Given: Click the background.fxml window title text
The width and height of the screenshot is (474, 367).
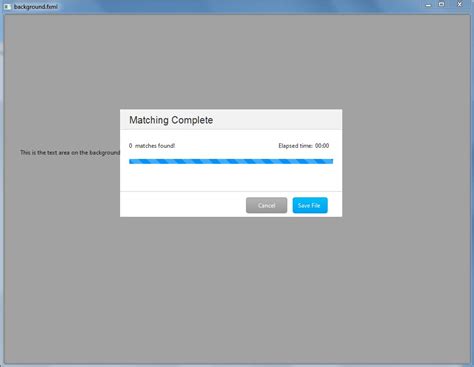Looking at the screenshot, I should [x=36, y=7].
